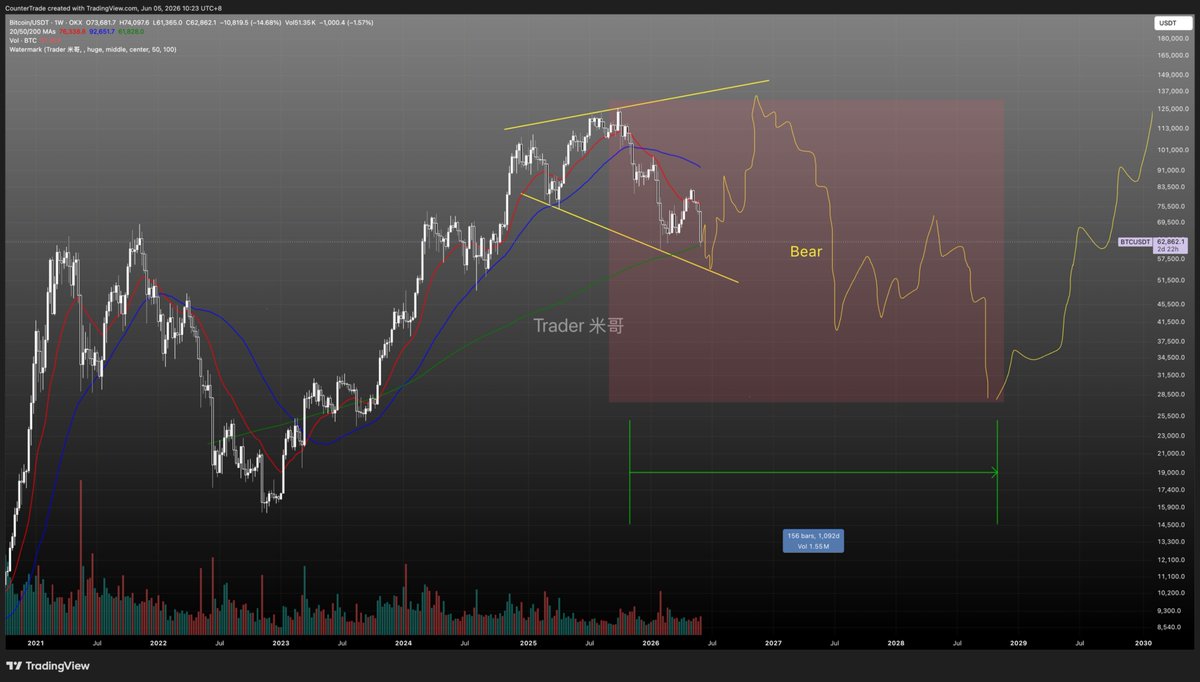
Task: Click the 45,500.0 price axis label
Action: coord(1172,304)
